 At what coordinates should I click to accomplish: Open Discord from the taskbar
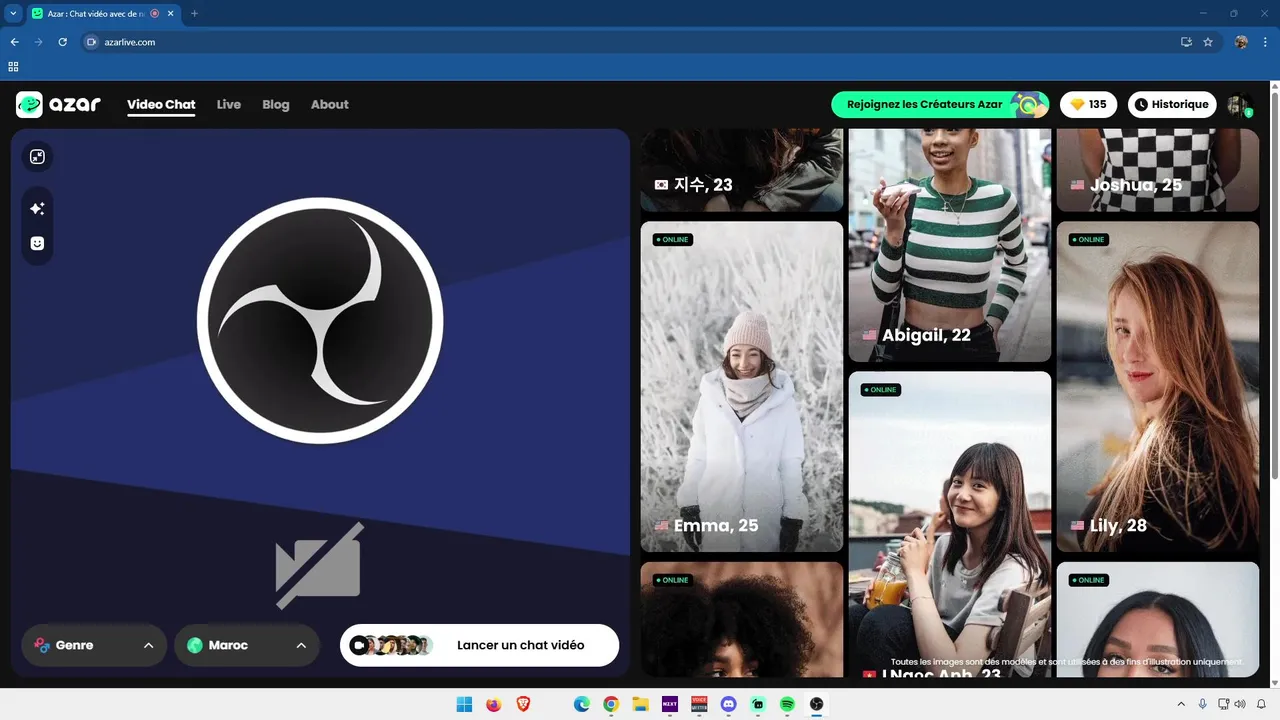[729, 705]
